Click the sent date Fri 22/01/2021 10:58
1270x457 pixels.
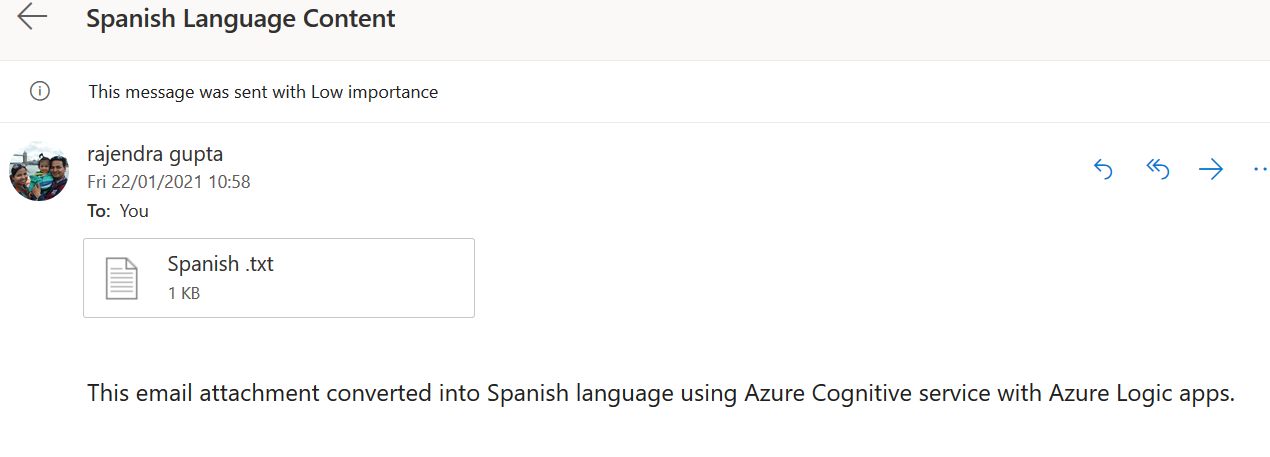tap(169, 182)
